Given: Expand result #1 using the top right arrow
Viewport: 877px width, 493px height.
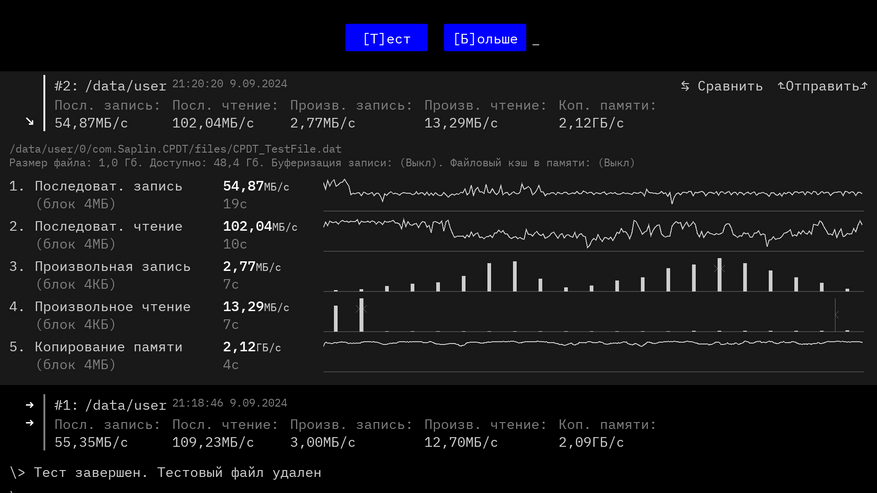Looking at the screenshot, I should pyautogui.click(x=30, y=405).
